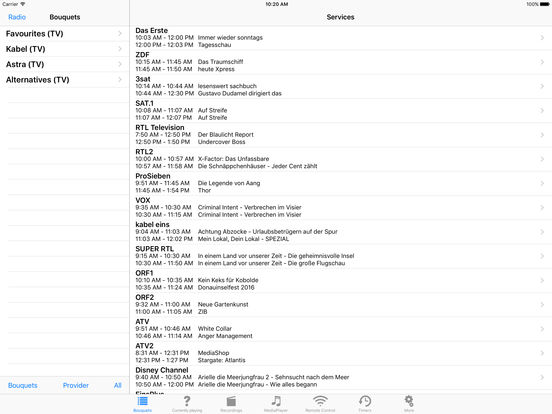Click 'Tagesschau' program entry
The width and height of the screenshot is (552, 414).
click(x=214, y=45)
